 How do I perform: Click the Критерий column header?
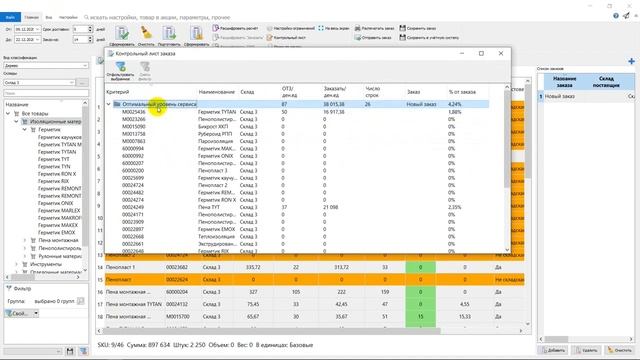(x=118, y=92)
